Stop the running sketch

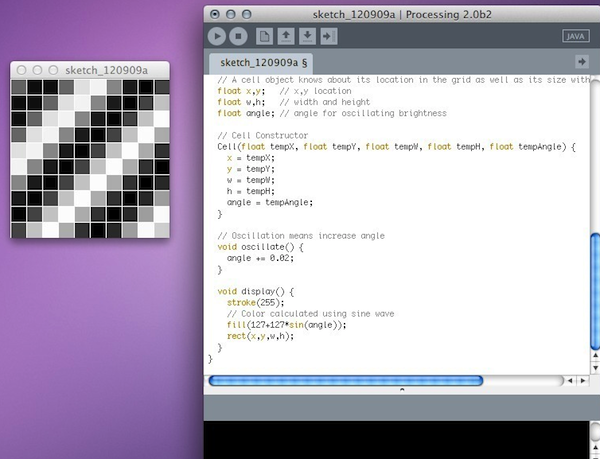point(238,36)
